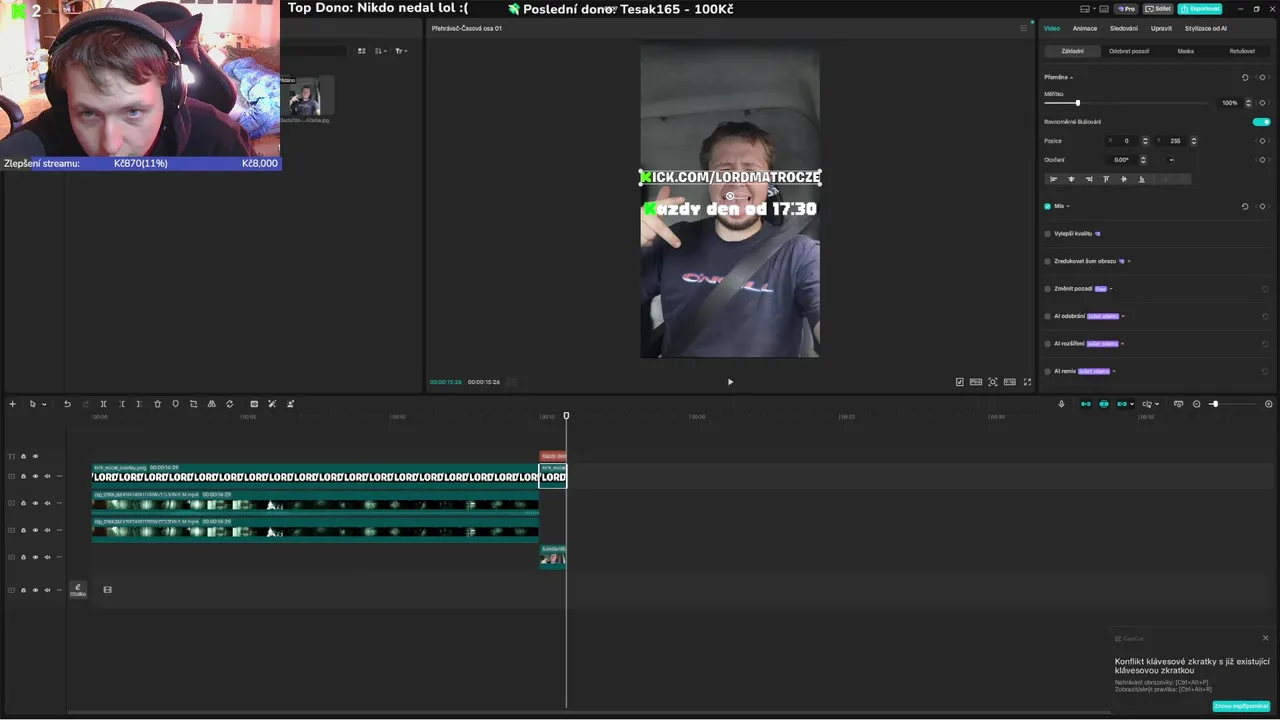Click the Sdílet button
Viewport: 1280px width, 720px height.
point(1159,8)
